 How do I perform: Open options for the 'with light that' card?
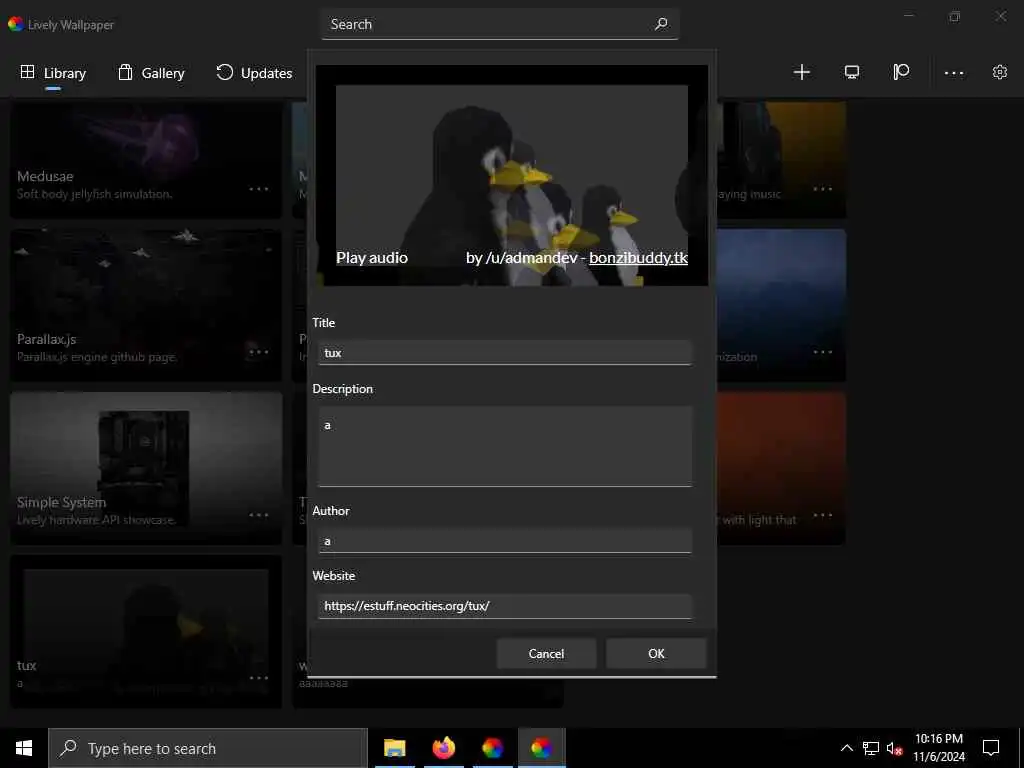[x=823, y=515]
